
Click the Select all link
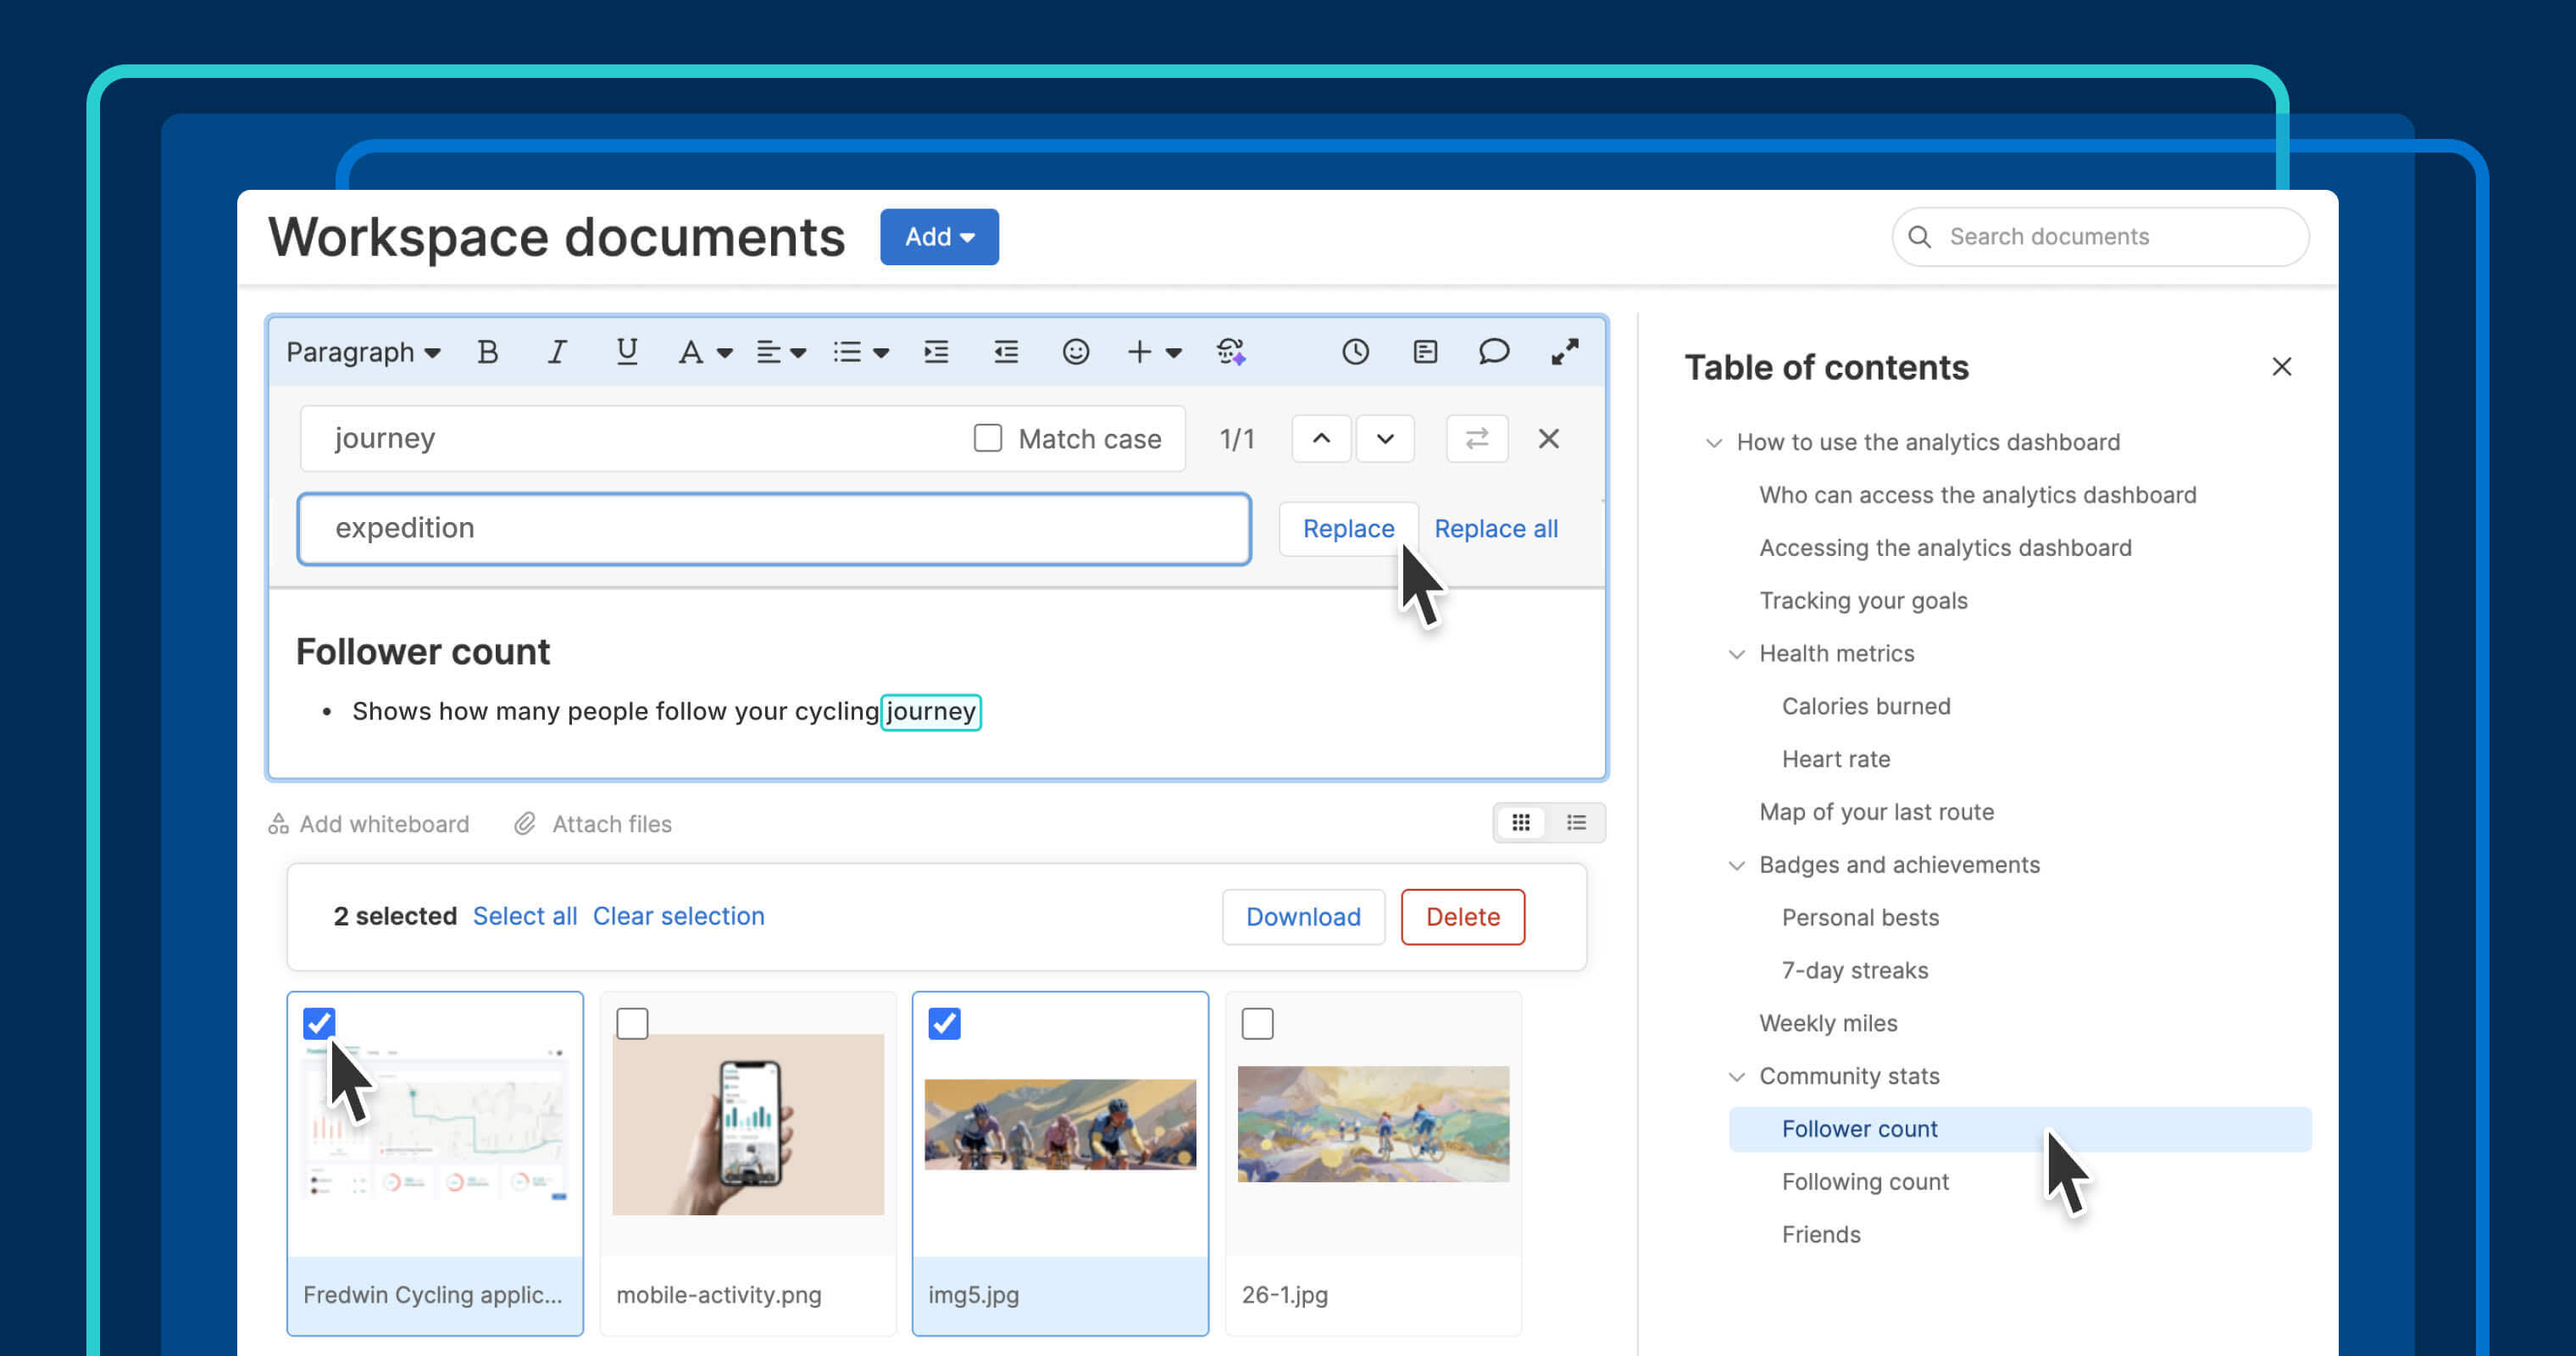(524, 917)
